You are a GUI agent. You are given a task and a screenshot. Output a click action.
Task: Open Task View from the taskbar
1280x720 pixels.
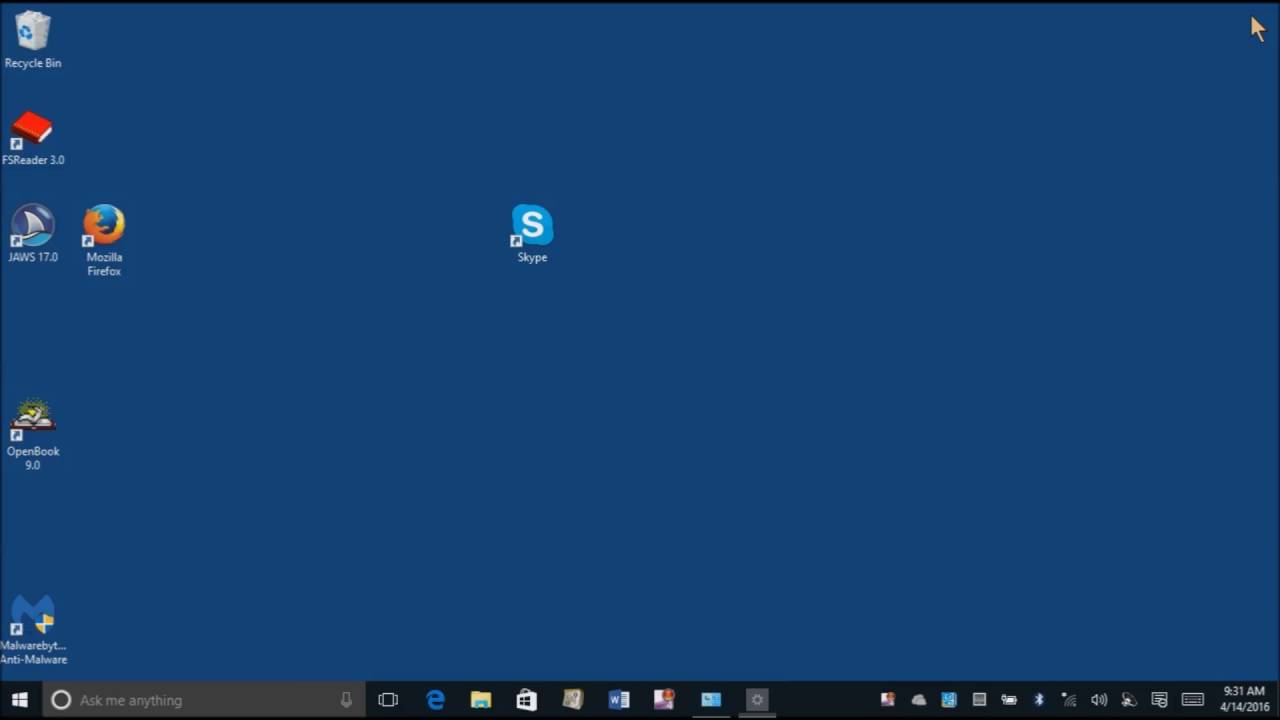tap(388, 700)
